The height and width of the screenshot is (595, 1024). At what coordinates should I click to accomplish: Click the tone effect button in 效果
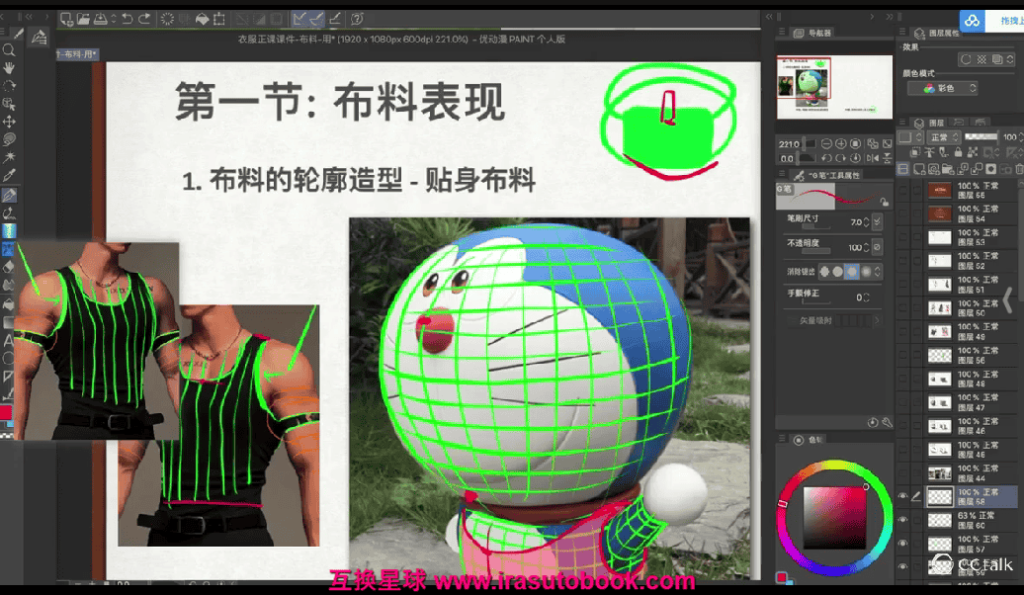pos(982,59)
